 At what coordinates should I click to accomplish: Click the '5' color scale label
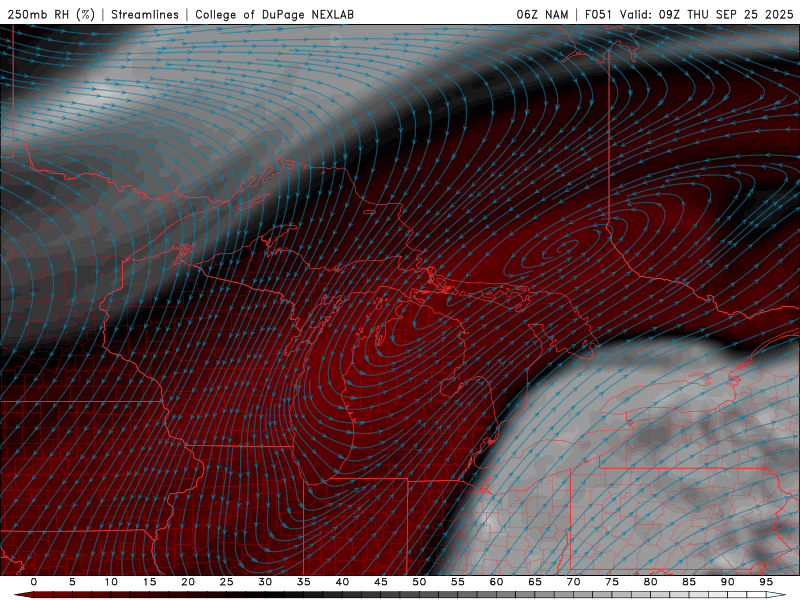click(x=72, y=582)
